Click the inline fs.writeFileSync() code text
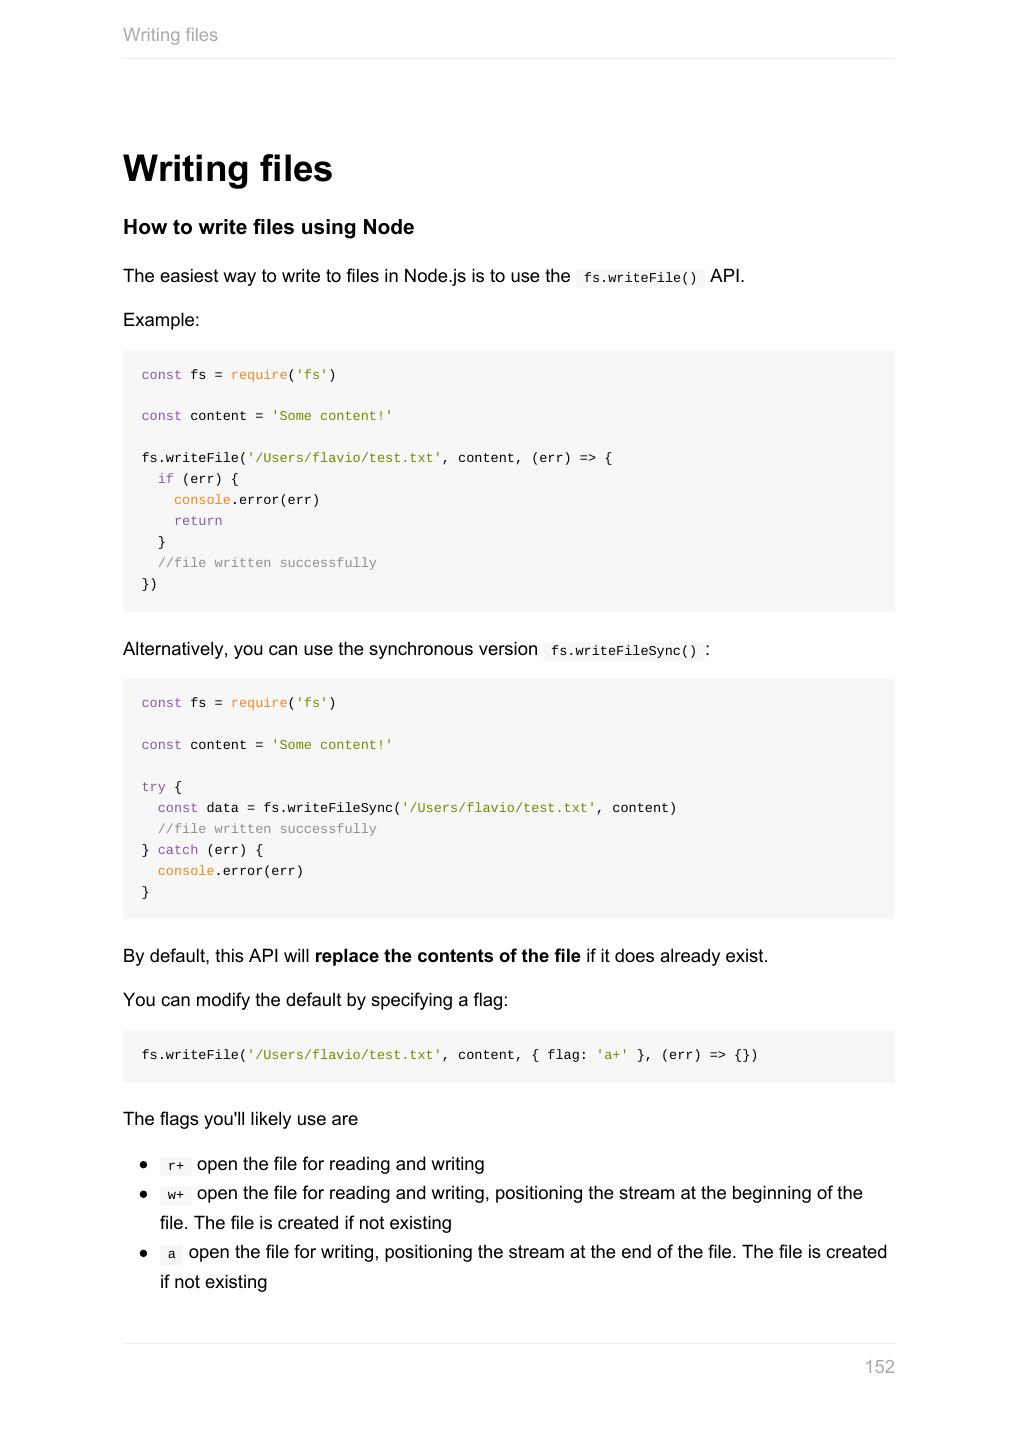This screenshot has width=1019, height=1440. (623, 651)
